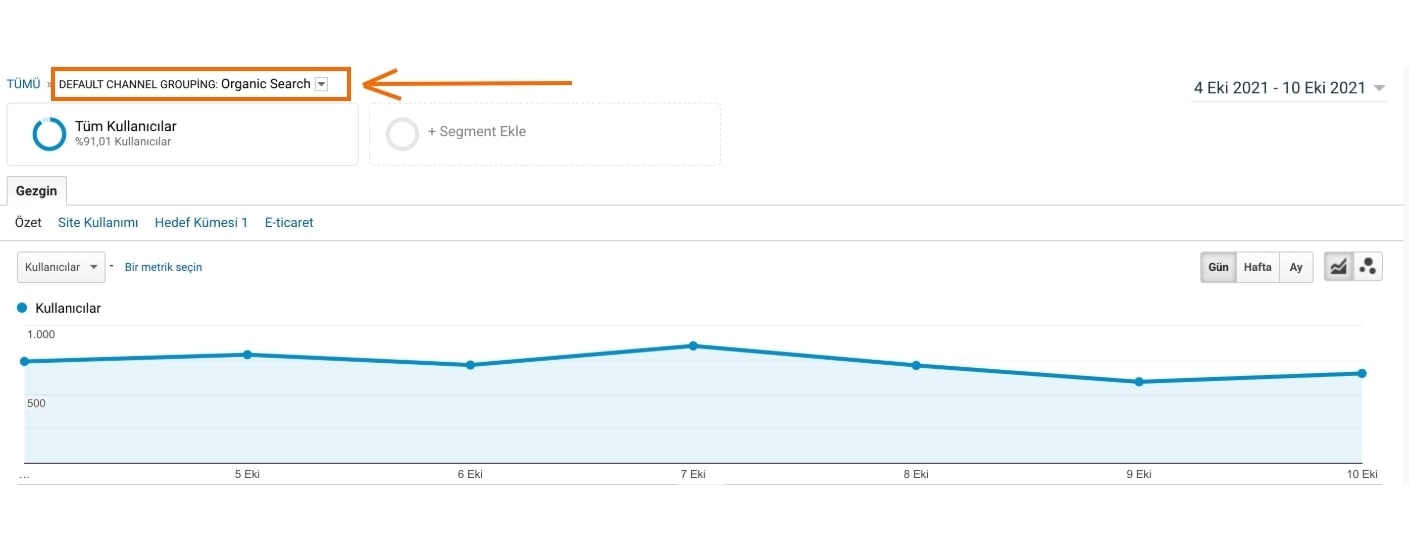Screen dimensions: 1409x555
Task: Click the 7 Eki data point
Action: coord(693,346)
